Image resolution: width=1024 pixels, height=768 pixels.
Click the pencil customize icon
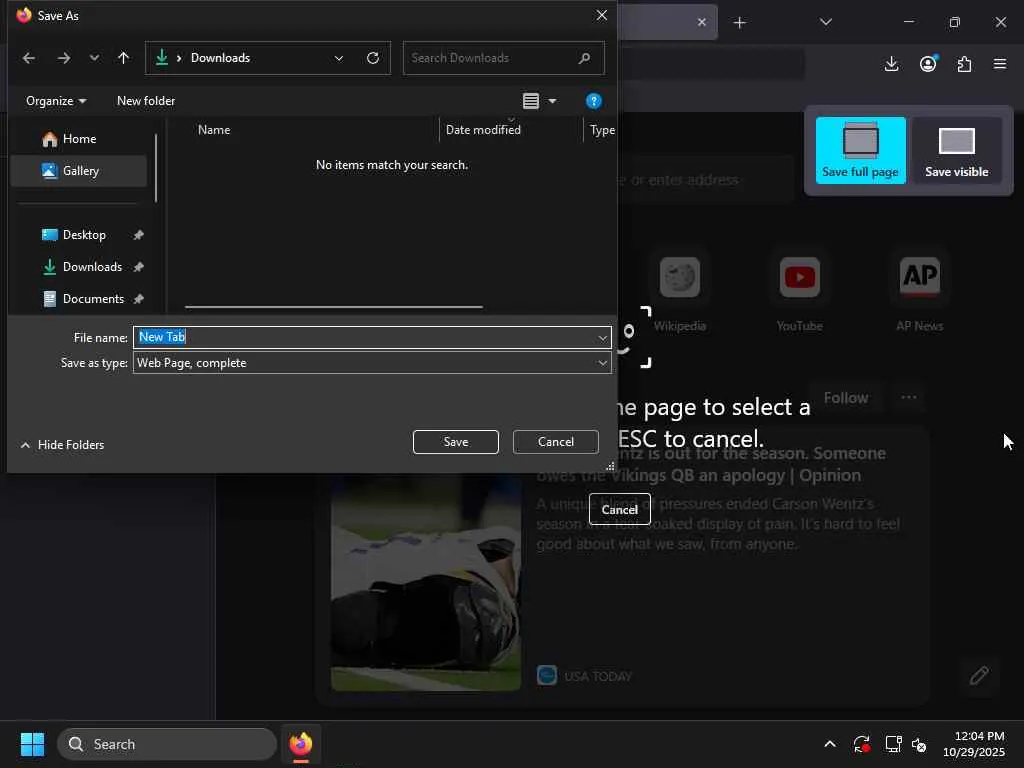click(978, 675)
